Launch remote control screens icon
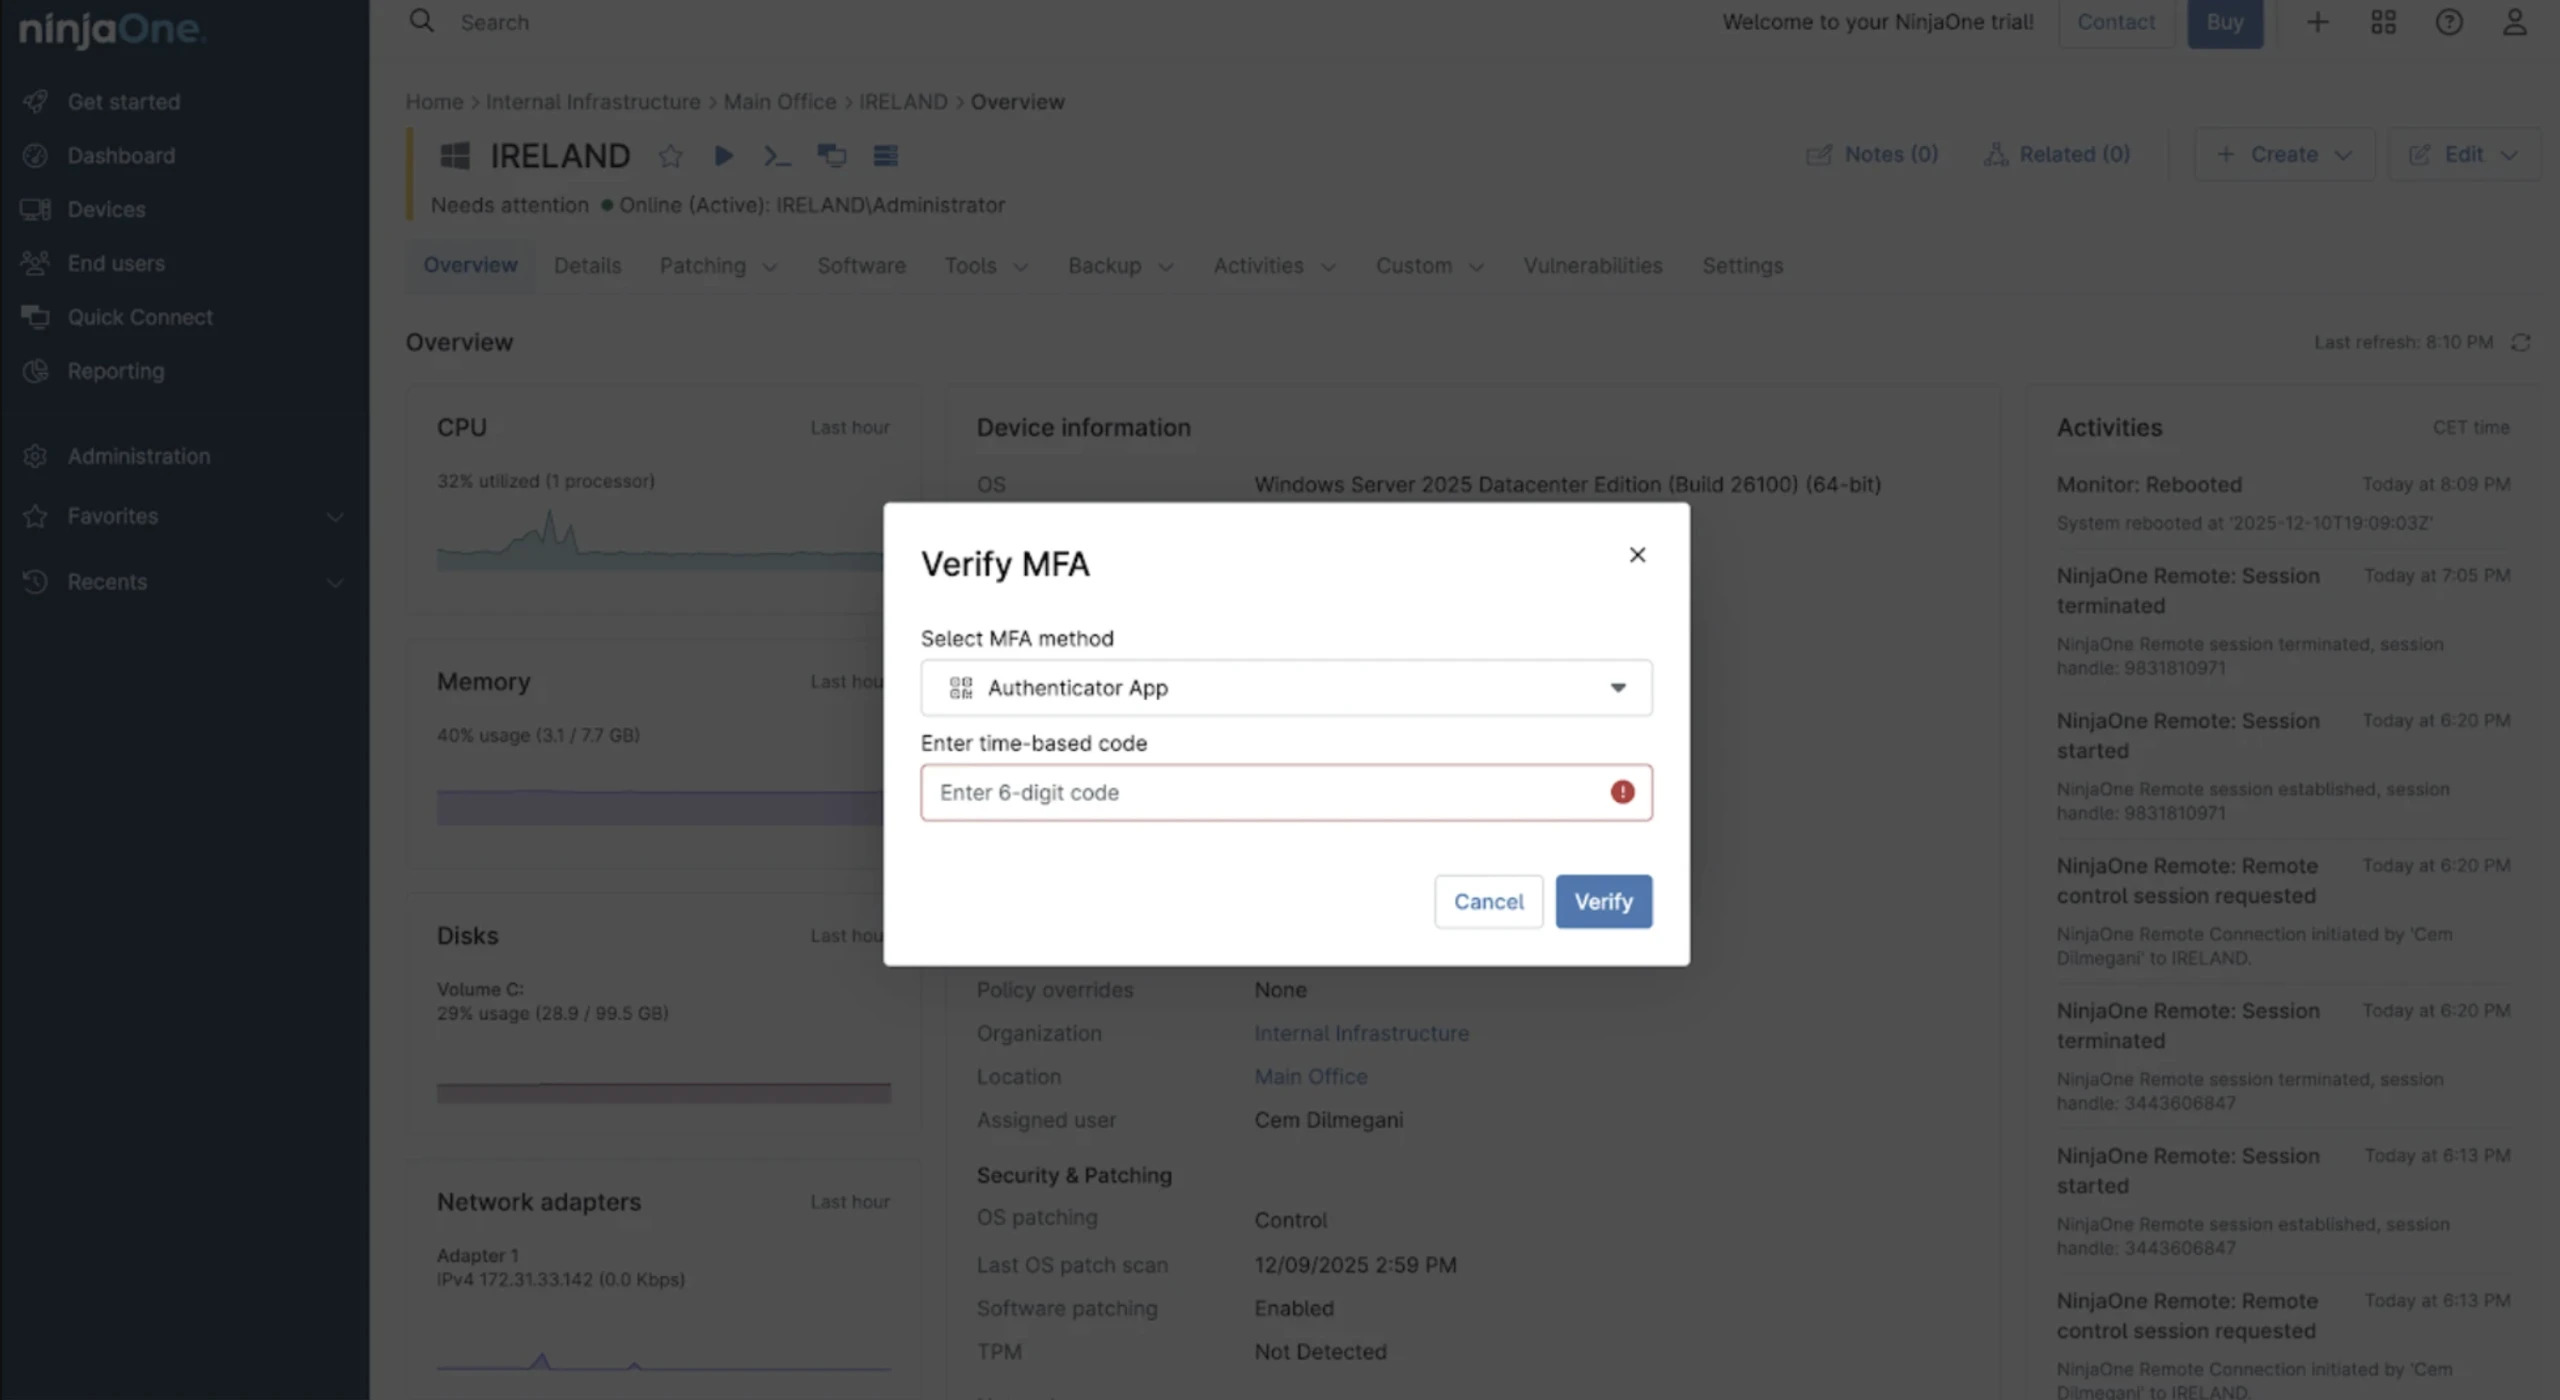The height and width of the screenshot is (1400, 2560). coord(831,155)
